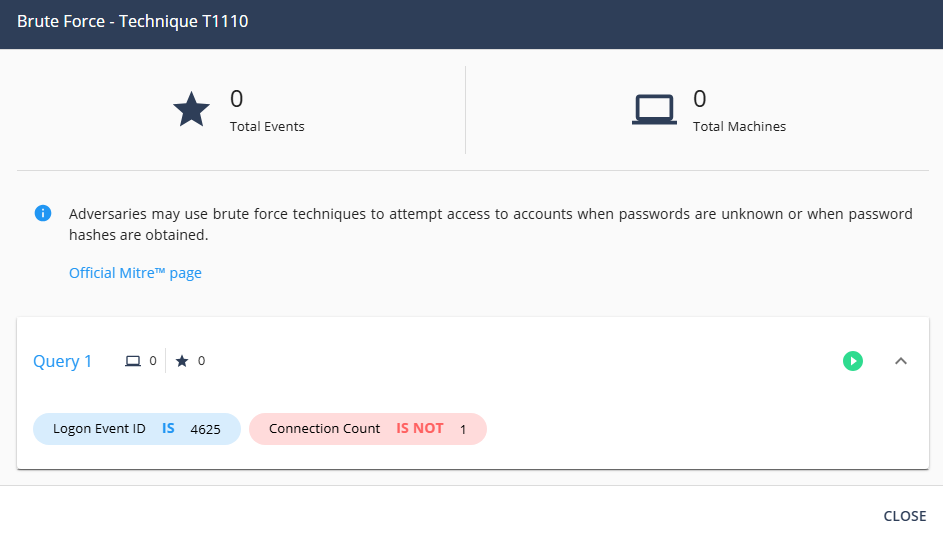Screen dimensions: 943x540
Task: Click the value 1 in the Connection Count chip
Action: [463, 429]
